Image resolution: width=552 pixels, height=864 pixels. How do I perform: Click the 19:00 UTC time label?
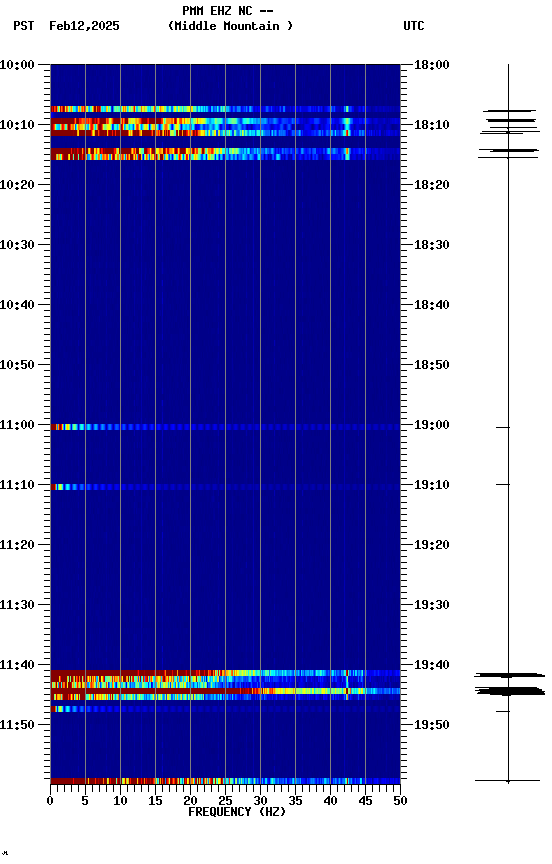pos(432,425)
